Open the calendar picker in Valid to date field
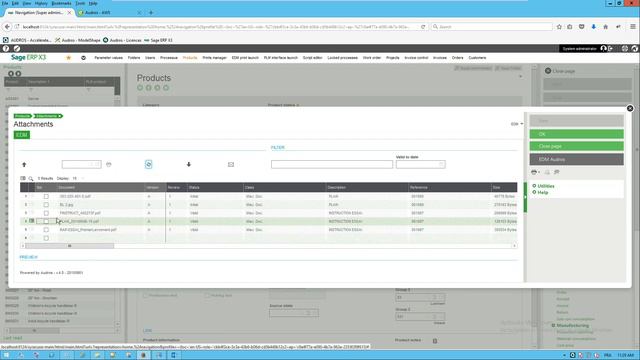 (441, 164)
